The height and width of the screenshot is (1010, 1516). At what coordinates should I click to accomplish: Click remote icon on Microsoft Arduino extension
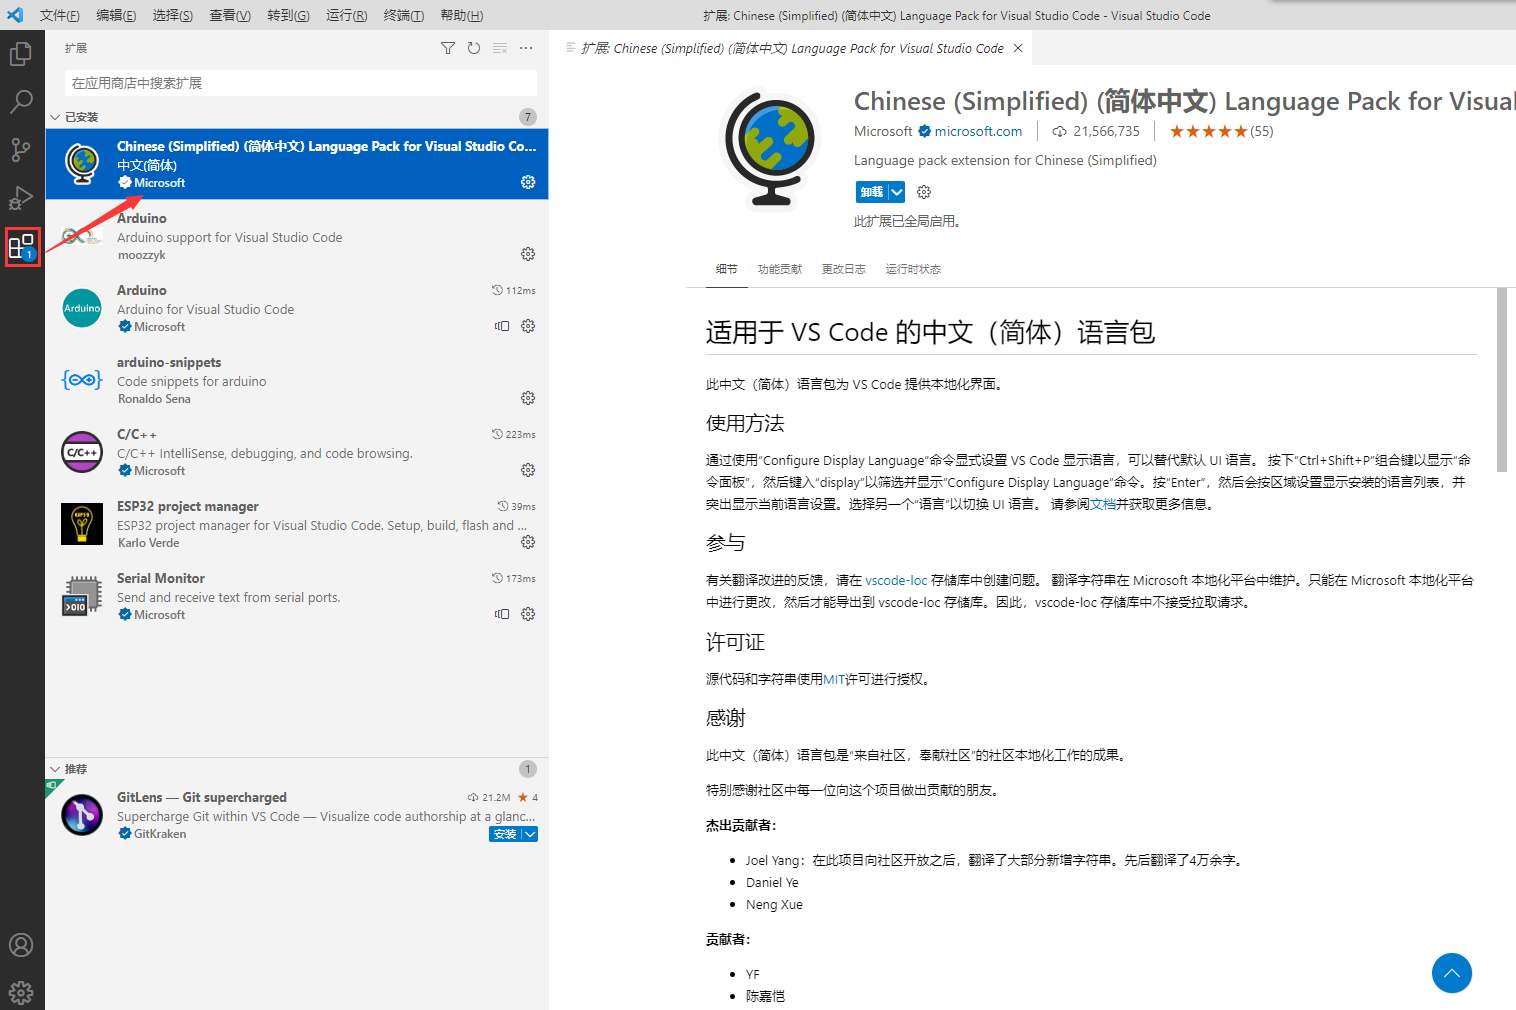click(x=502, y=326)
